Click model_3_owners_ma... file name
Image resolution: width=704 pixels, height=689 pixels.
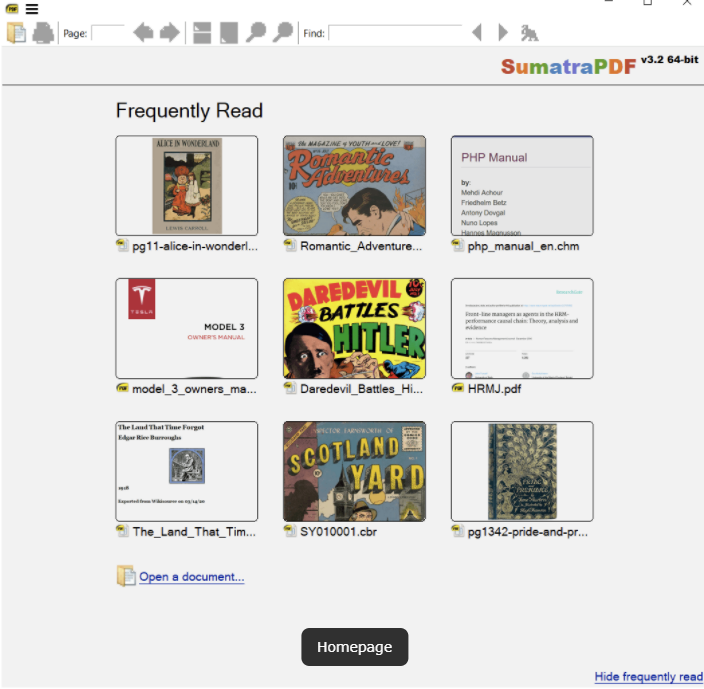pos(194,389)
